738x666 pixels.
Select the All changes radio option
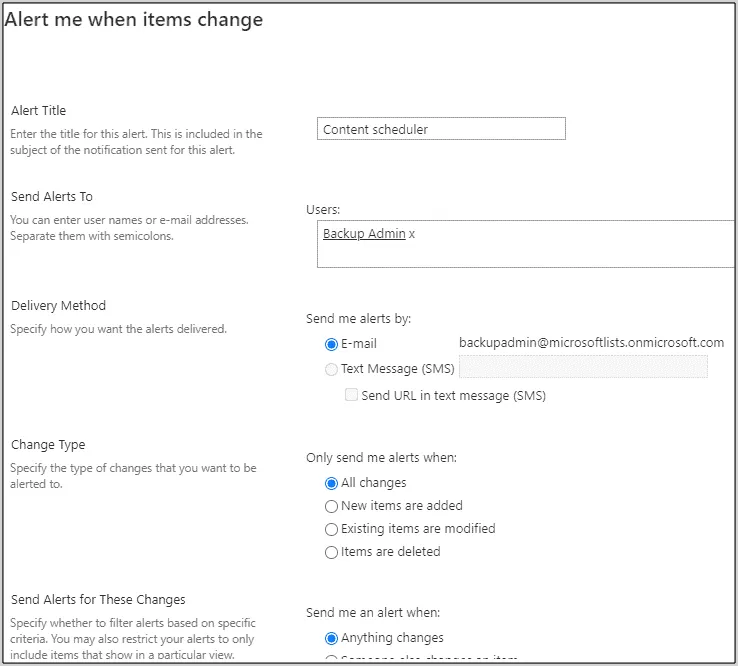coord(332,483)
